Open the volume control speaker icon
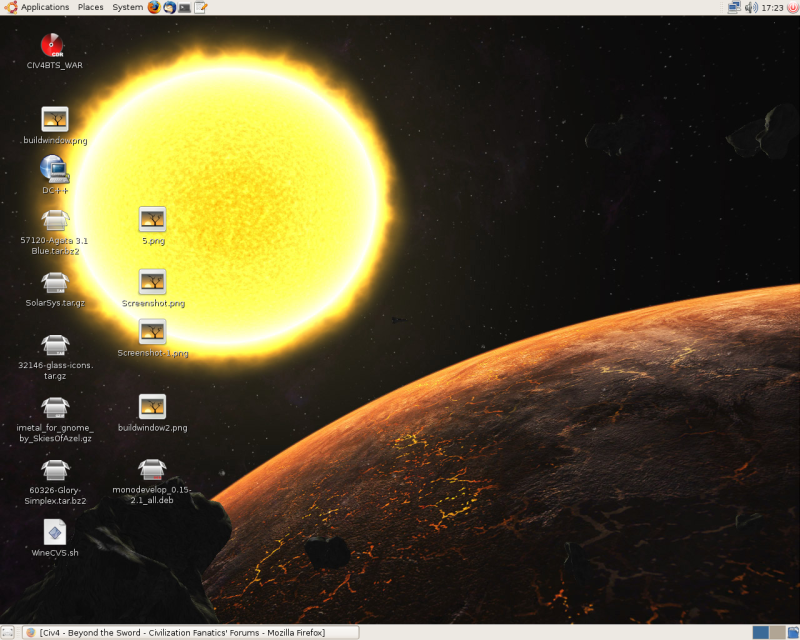Viewport: 800px width, 640px height. [x=750, y=7]
